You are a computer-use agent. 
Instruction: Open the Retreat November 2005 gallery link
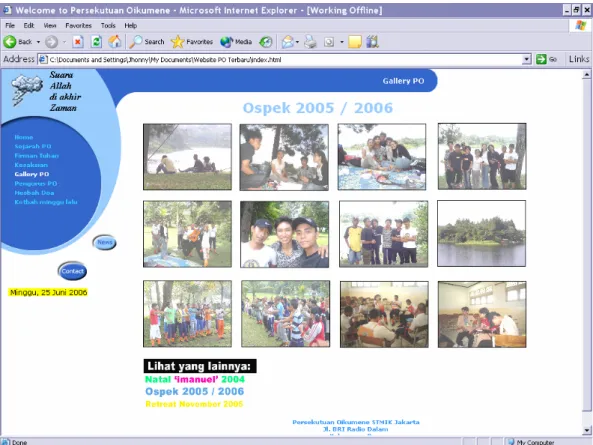[x=194, y=404]
